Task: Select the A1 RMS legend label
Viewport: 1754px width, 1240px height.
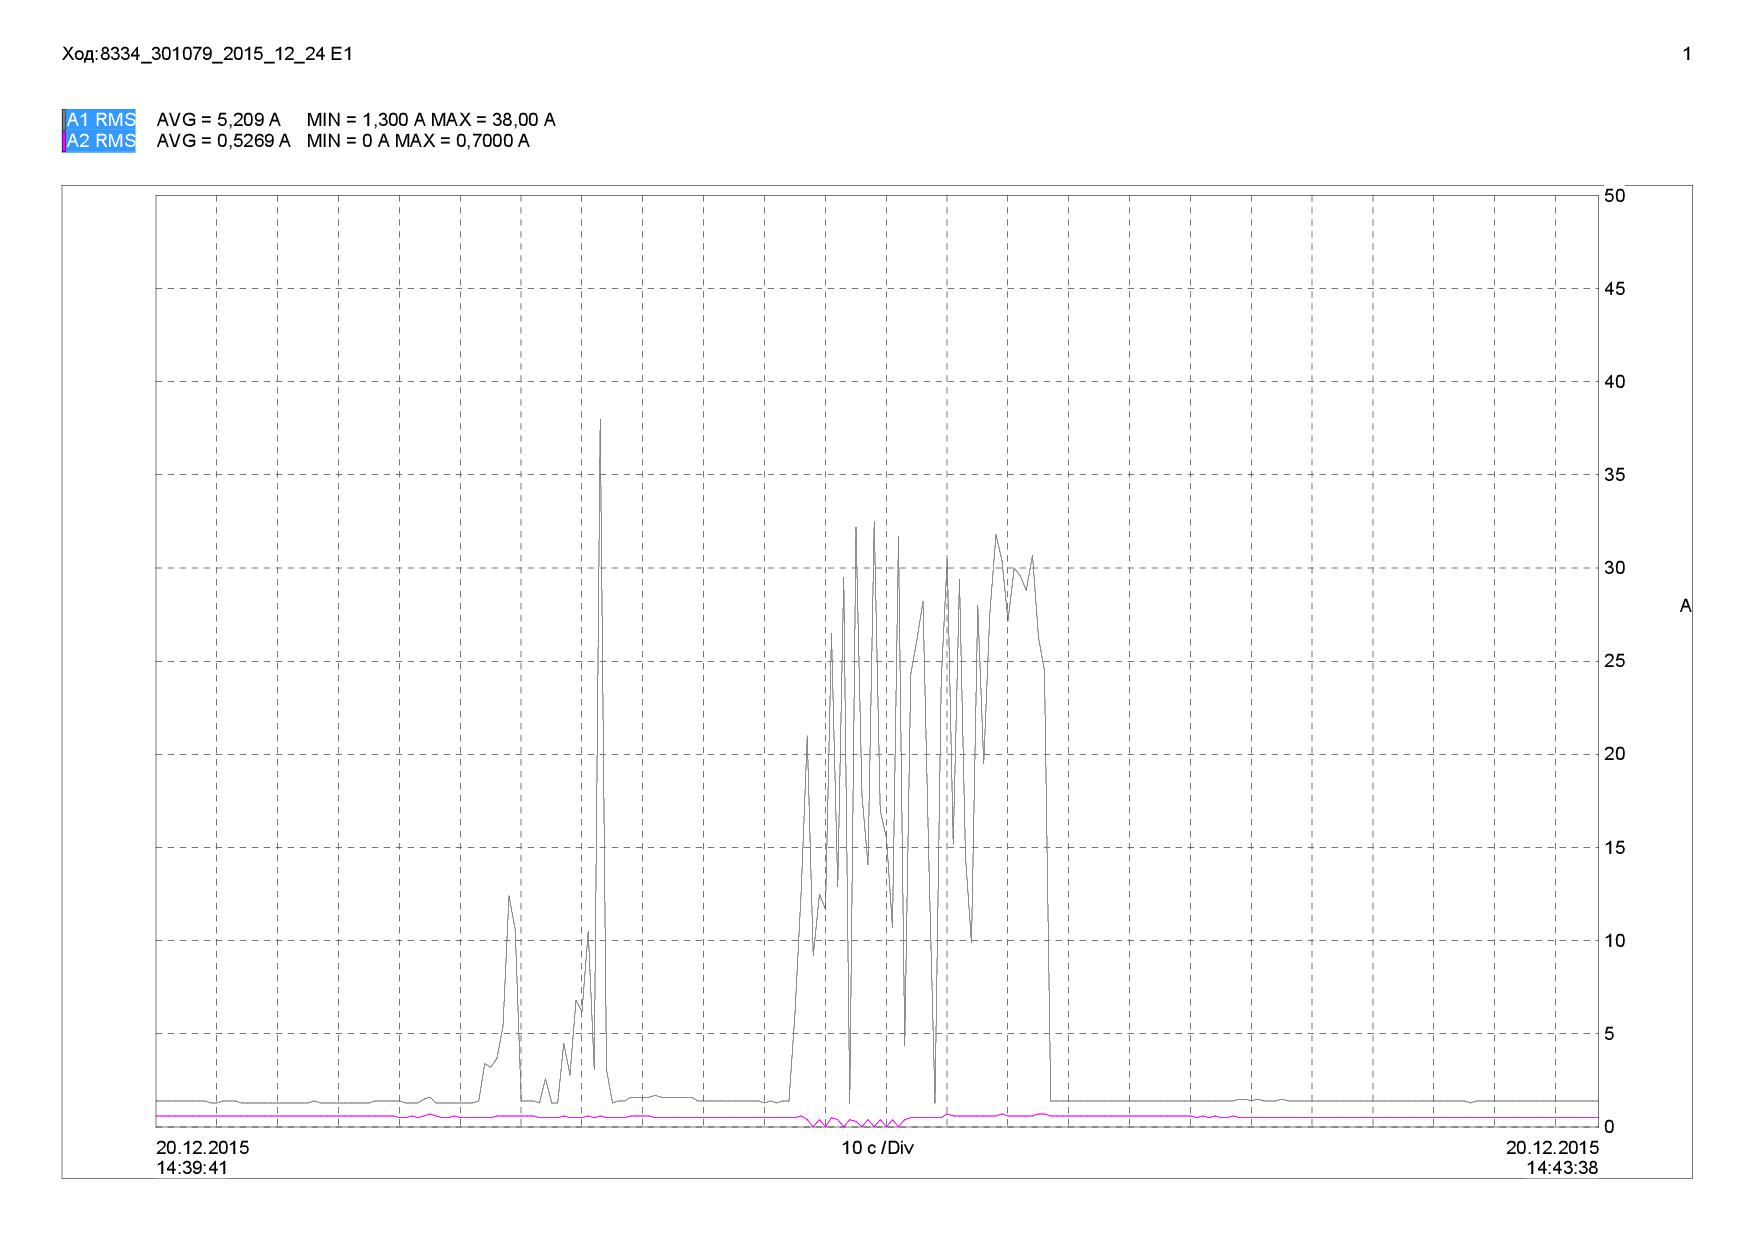Action: [x=101, y=120]
